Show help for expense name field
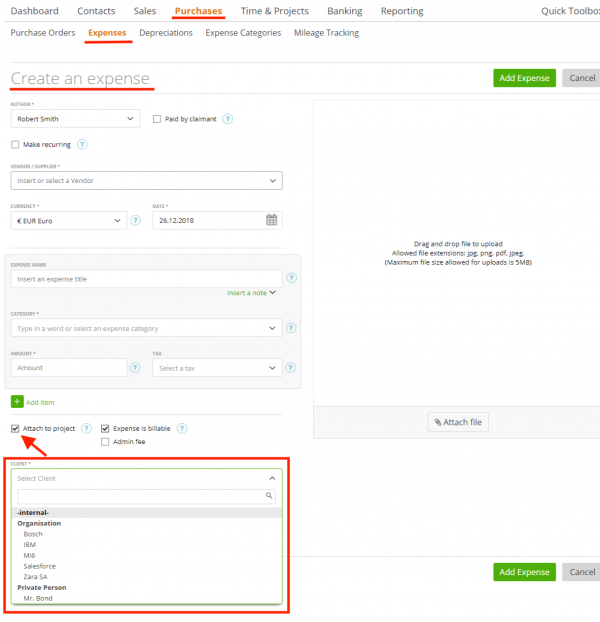Screen dimensions: 600x622 291,278
